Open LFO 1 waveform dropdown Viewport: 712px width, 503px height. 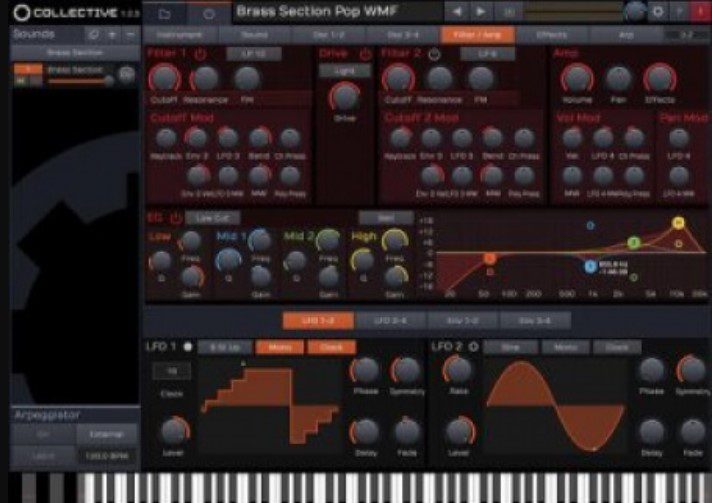point(225,347)
